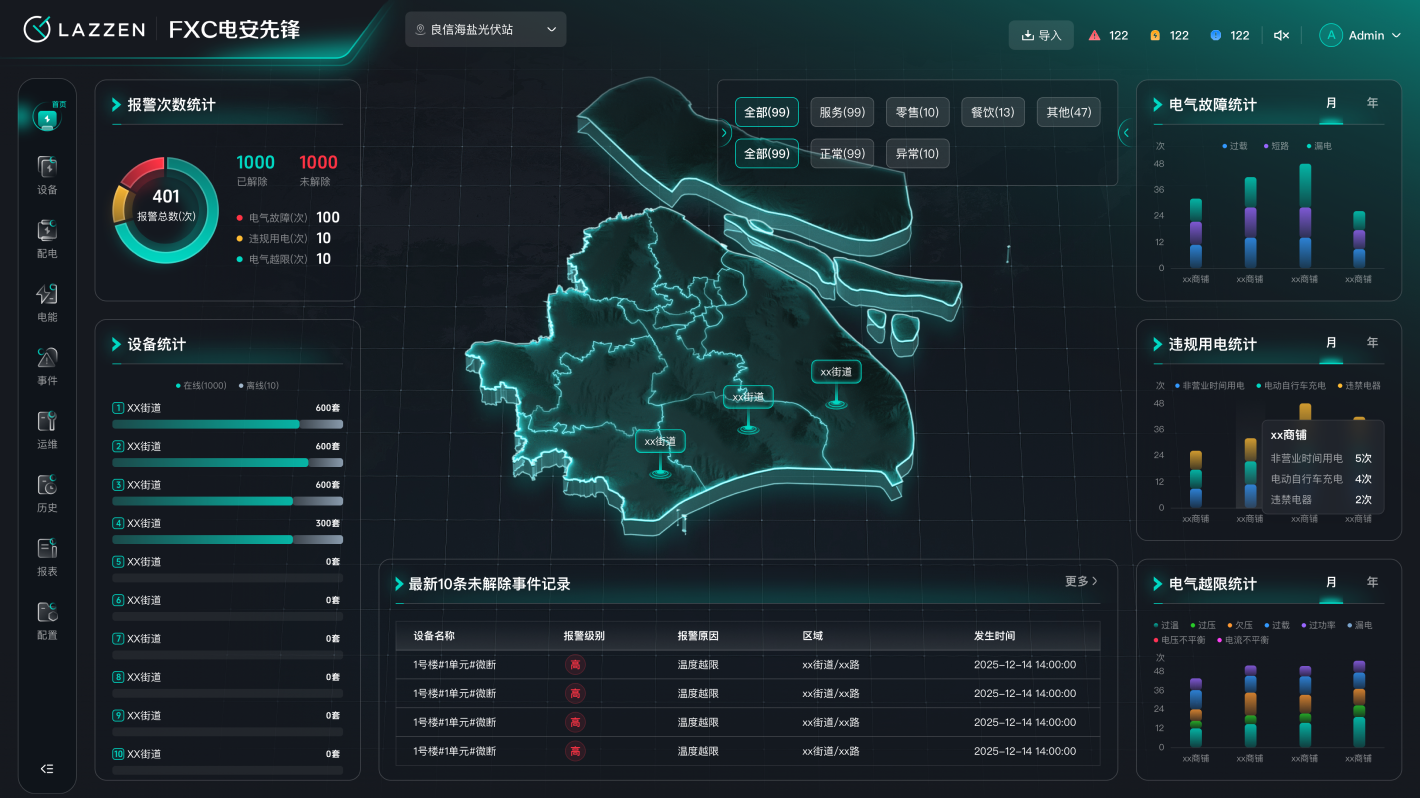This screenshot has width=1420, height=798.
Task: Switch 电气越限统计 to 年 tab
Action: coord(1372,582)
